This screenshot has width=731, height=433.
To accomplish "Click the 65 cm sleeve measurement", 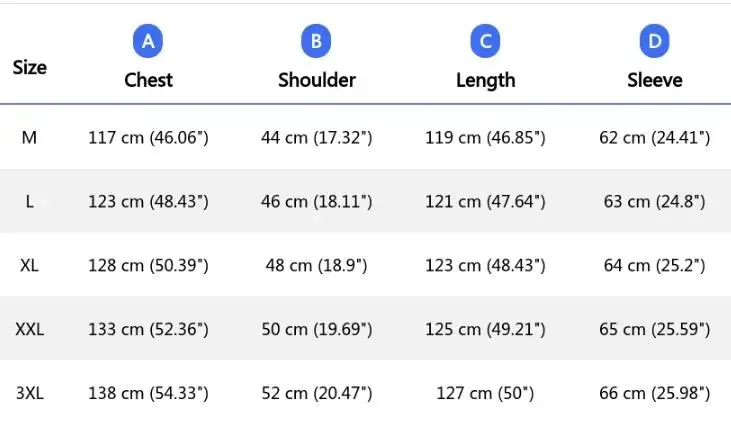I will pyautogui.click(x=654, y=329).
